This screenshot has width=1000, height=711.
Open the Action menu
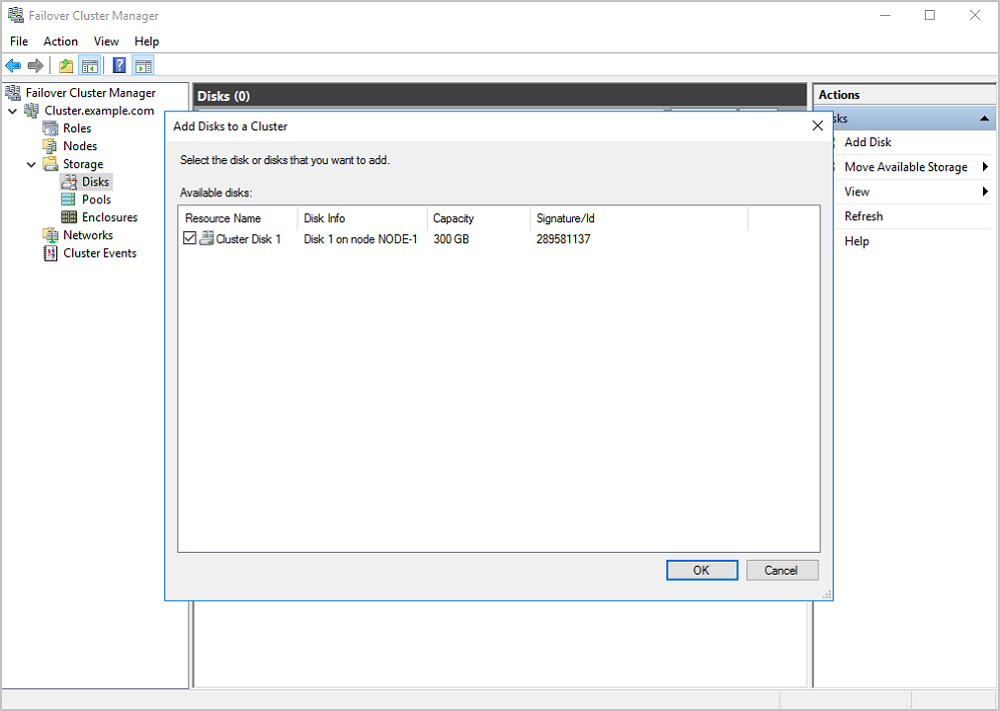pyautogui.click(x=61, y=41)
